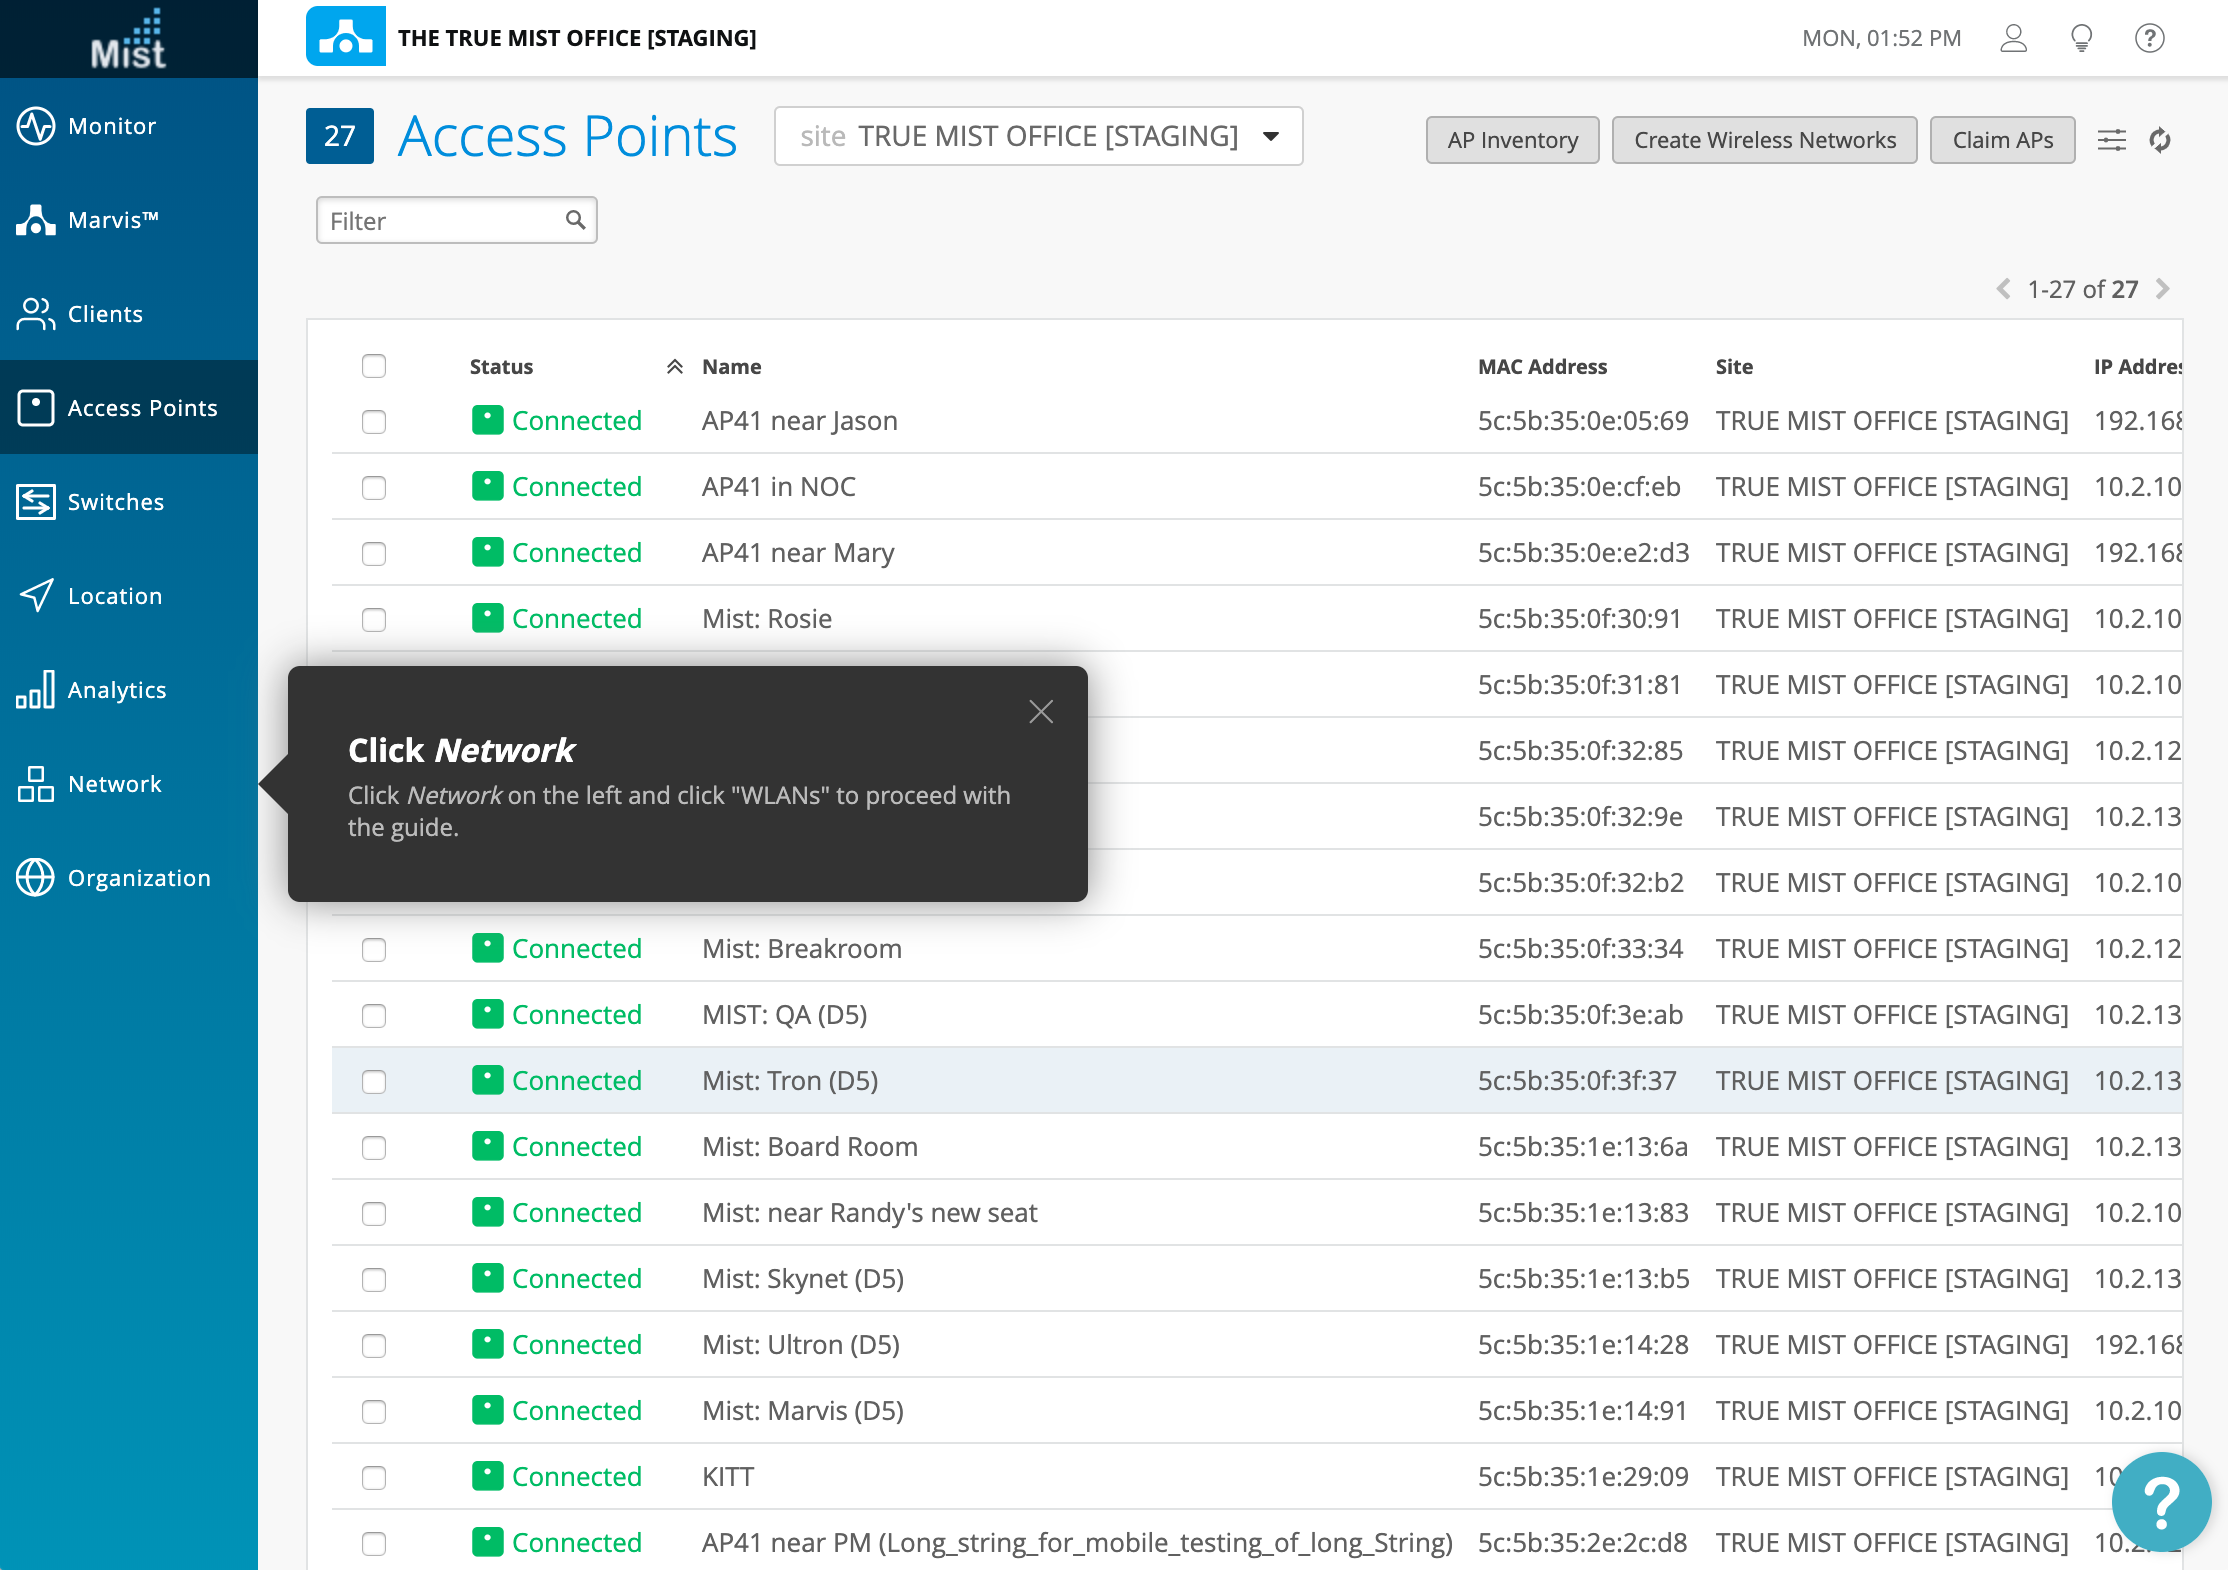Viewport: 2228px width, 1570px height.
Task: Click Create Wireless Networks button
Action: tap(1764, 140)
